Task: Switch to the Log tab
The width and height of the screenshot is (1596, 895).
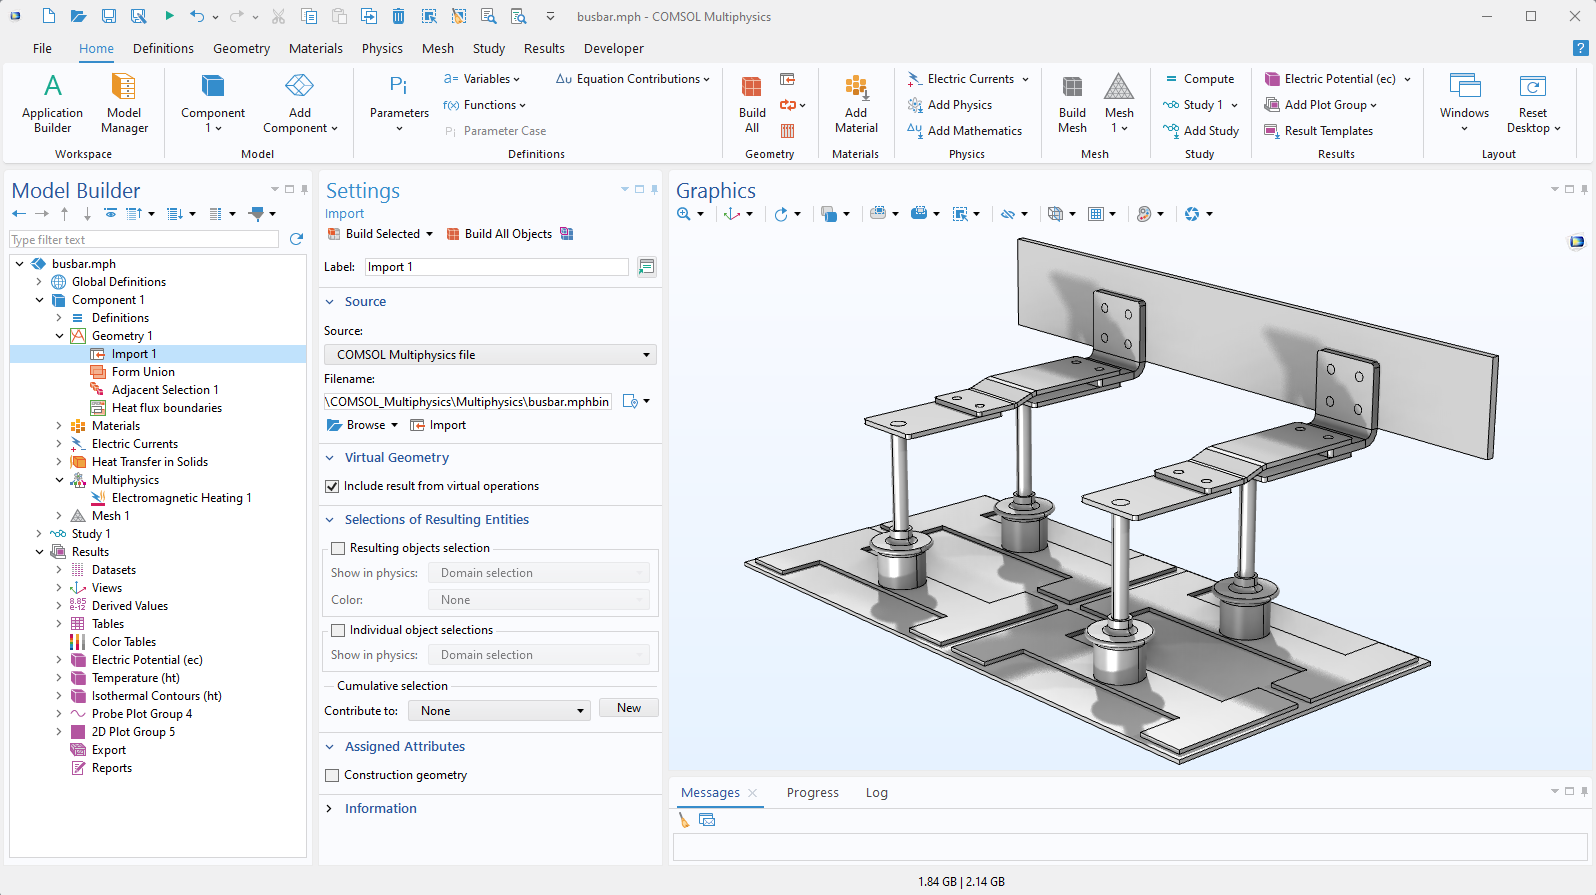Action: tap(876, 793)
